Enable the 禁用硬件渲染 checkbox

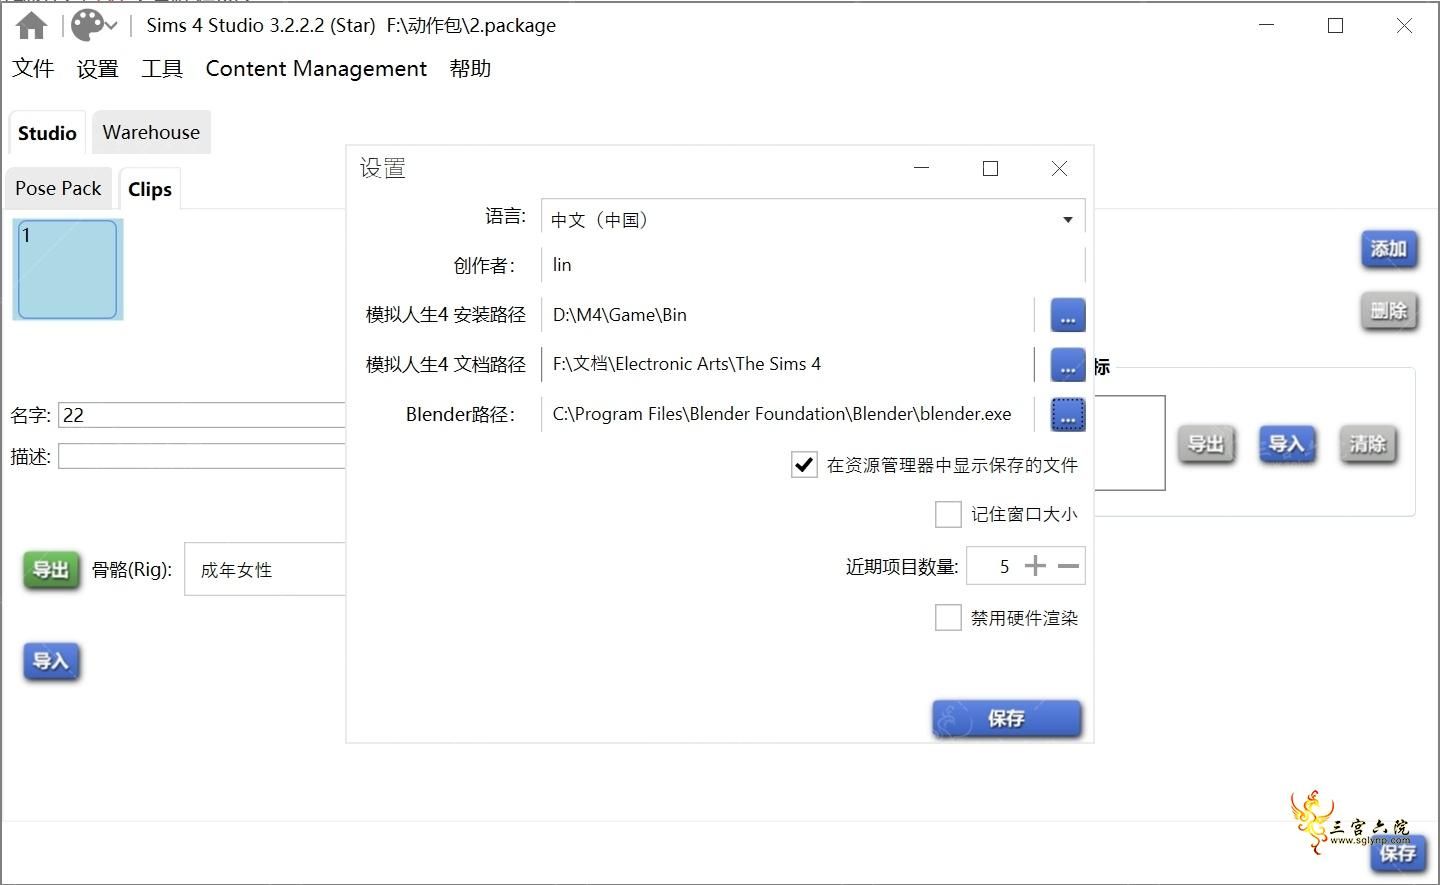pos(948,618)
